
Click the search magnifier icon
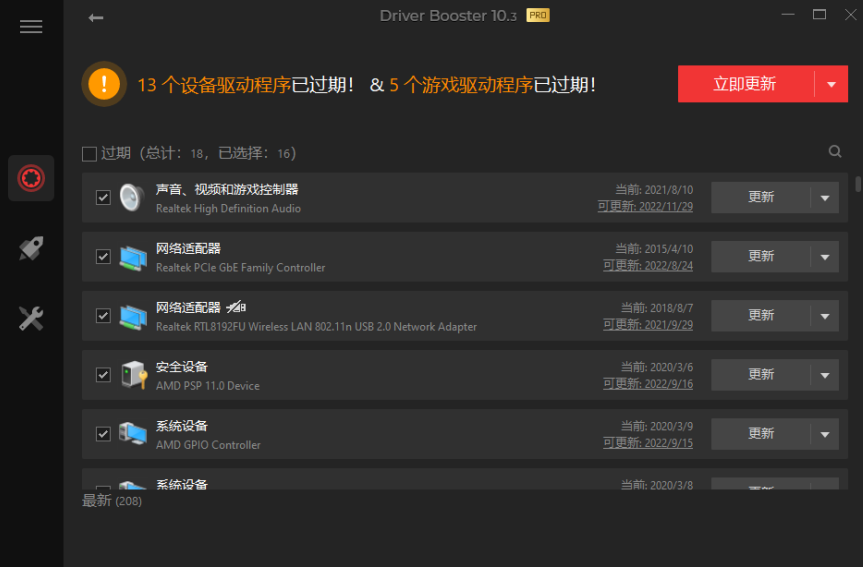click(835, 151)
